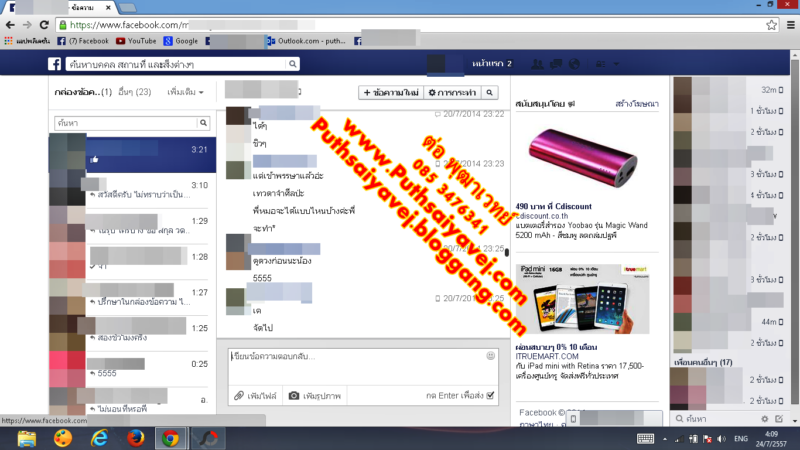800x450 pixels.
Task: Open the 490 บาท ที่ Cdiscount ad link
Action: pyautogui.click(x=554, y=206)
